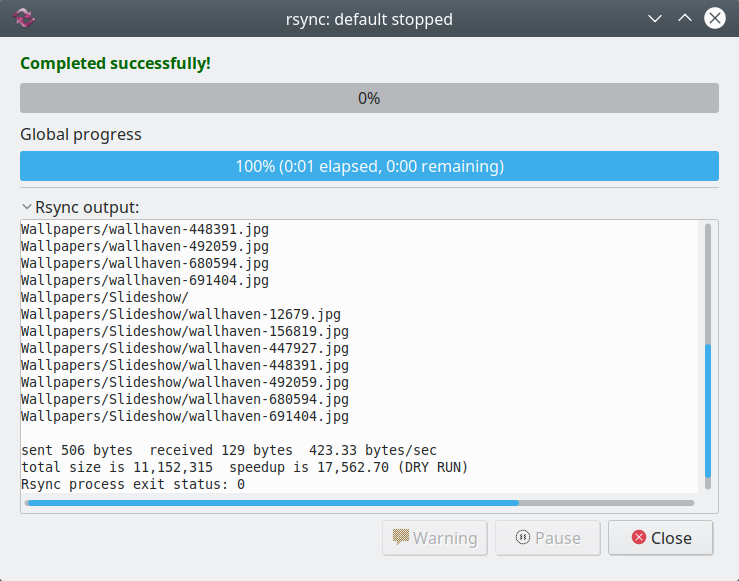Click the 'Rsync process exit status: 0' line
Screen dimensions: 739x581
click(133, 484)
